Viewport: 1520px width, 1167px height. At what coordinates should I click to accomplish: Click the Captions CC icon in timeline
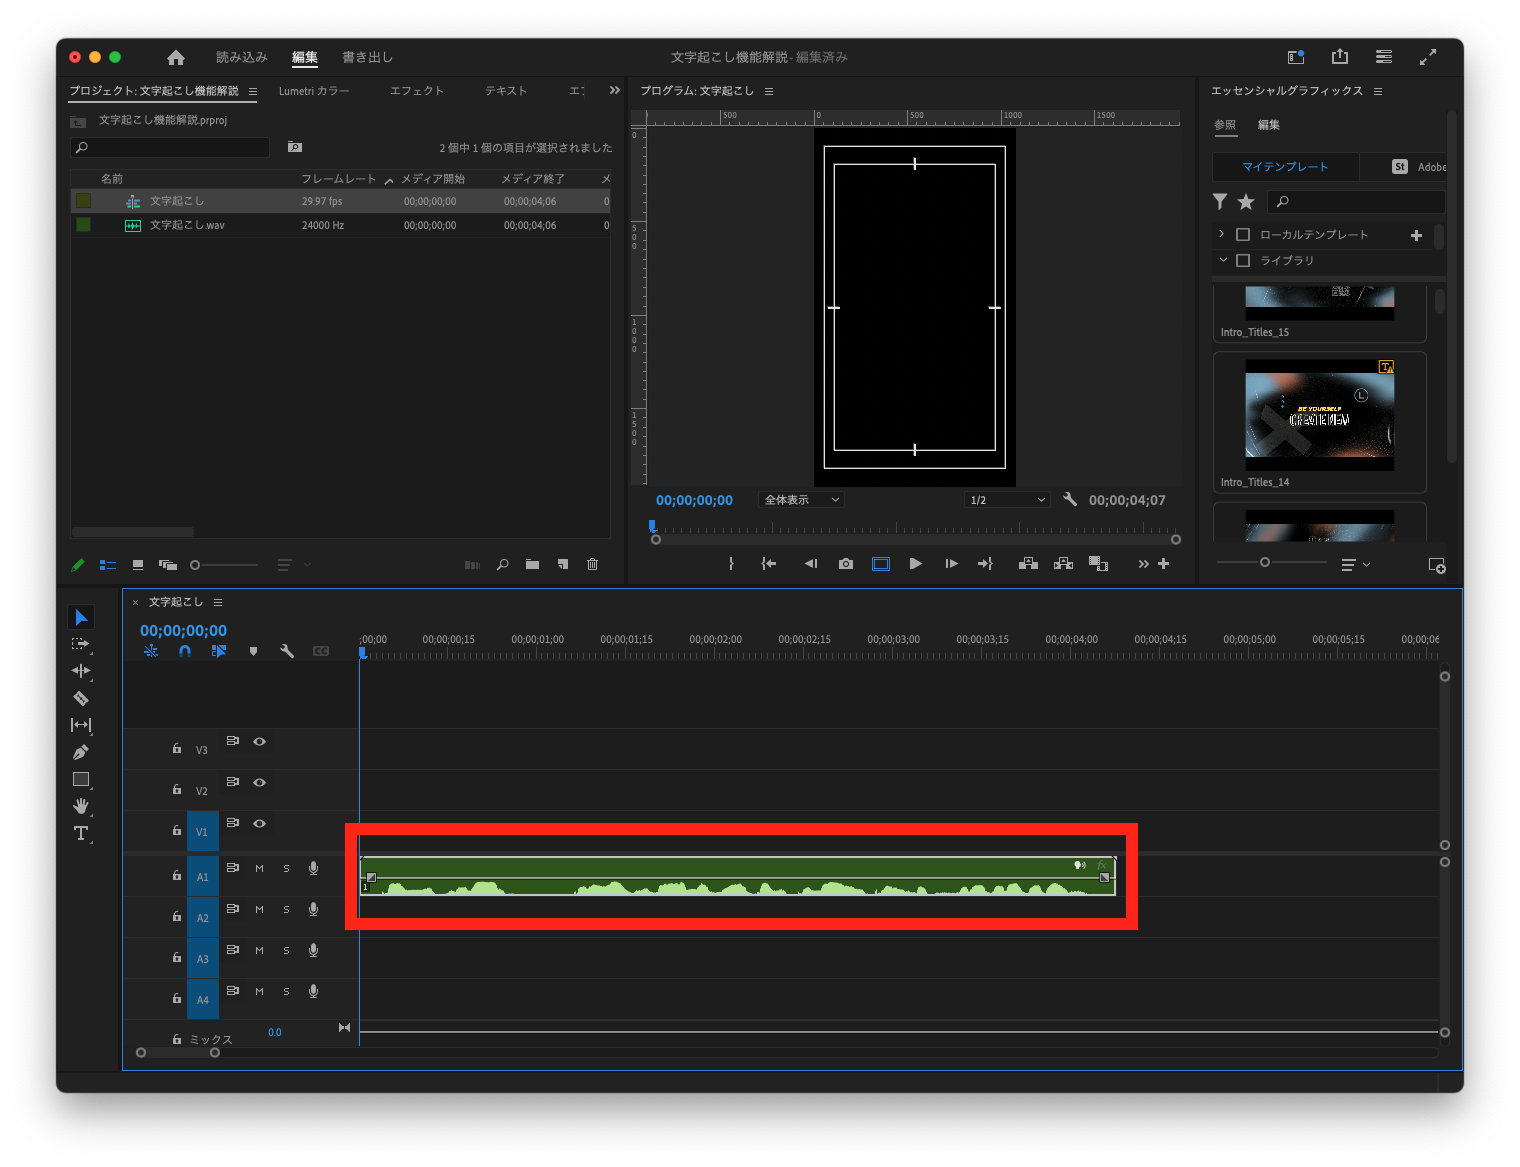click(x=321, y=650)
